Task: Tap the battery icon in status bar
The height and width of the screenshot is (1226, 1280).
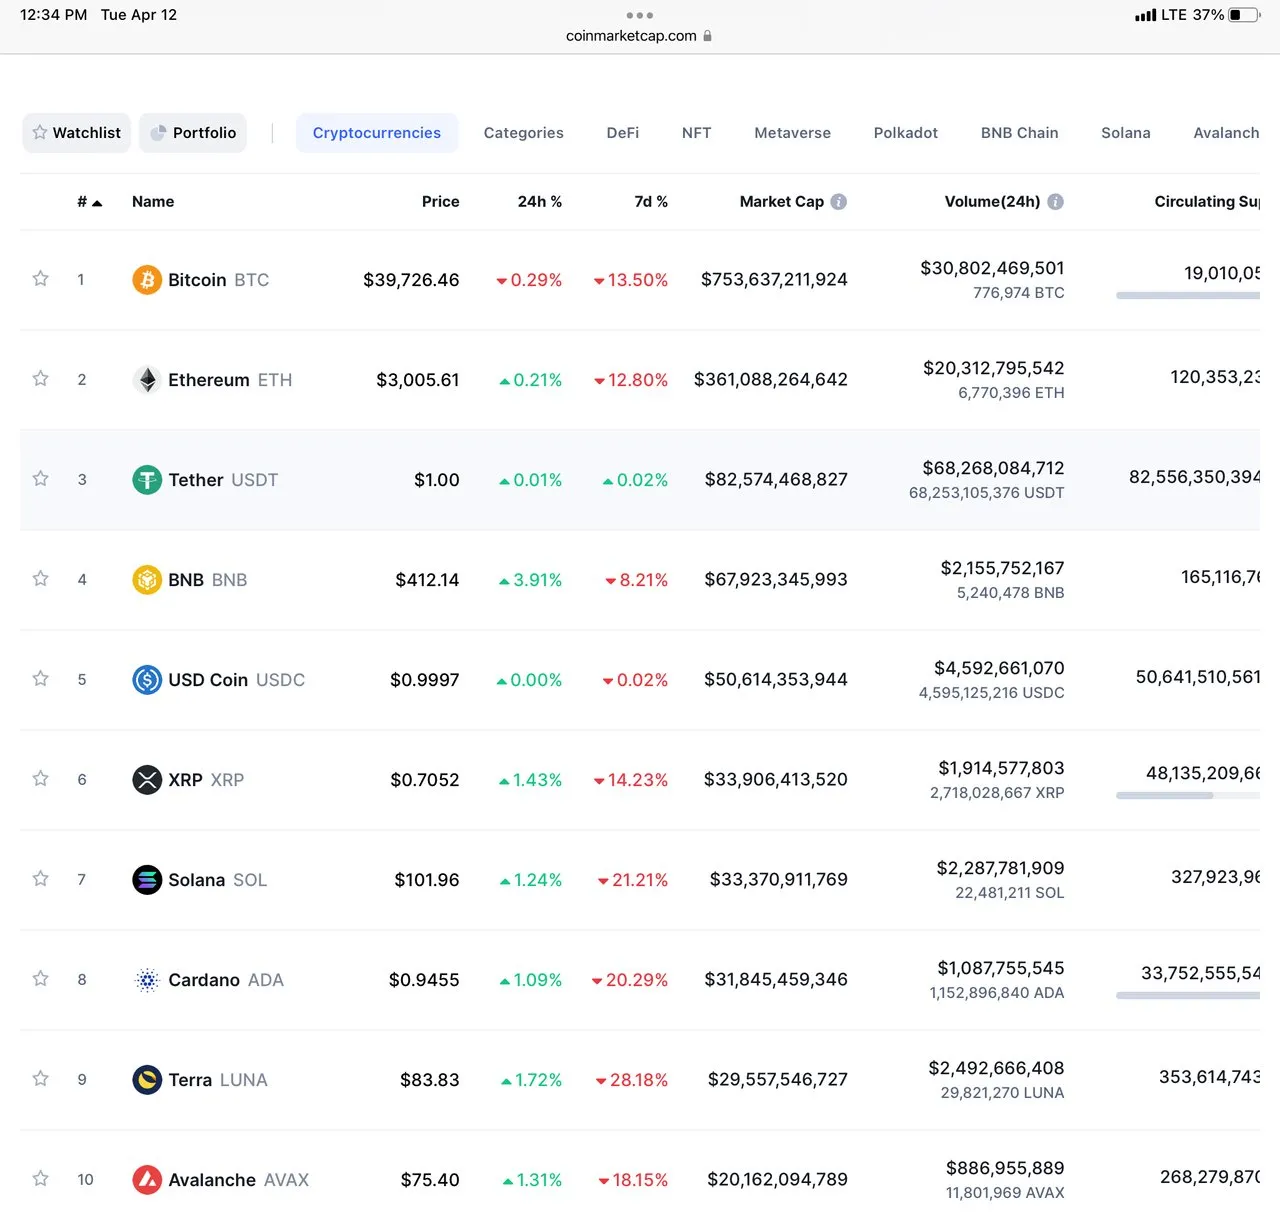Action: pos(1245,15)
